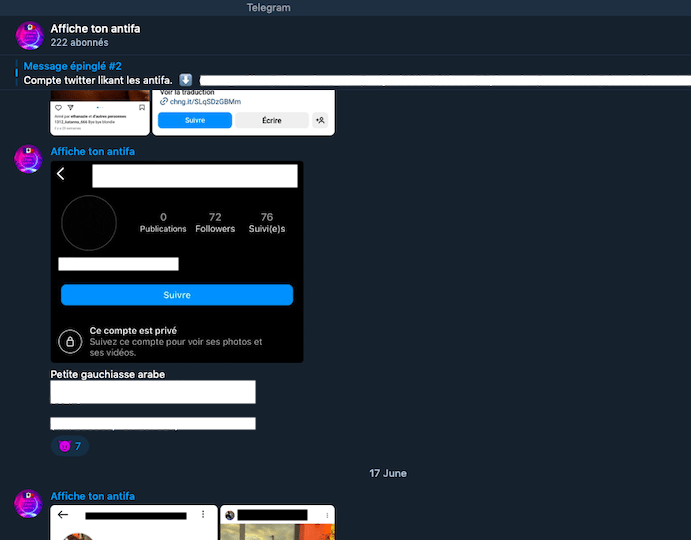Open the three-dot menu in the bottom-right screenshot
The image size is (691, 540).
point(327,515)
